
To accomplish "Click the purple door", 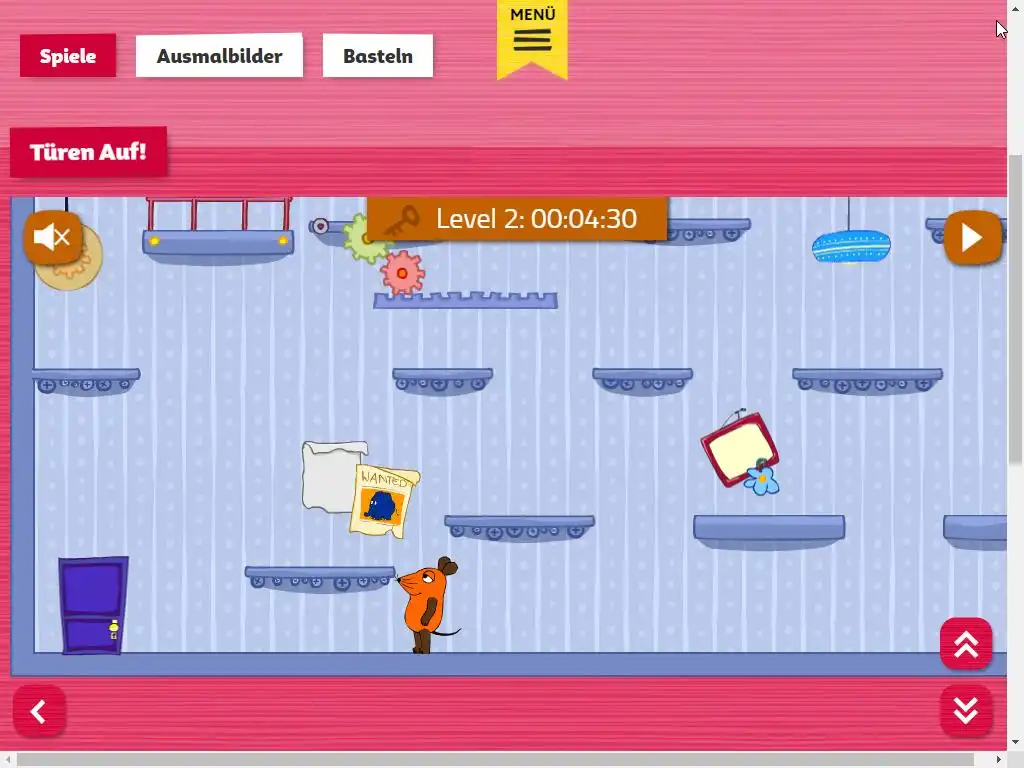I will (x=93, y=605).
